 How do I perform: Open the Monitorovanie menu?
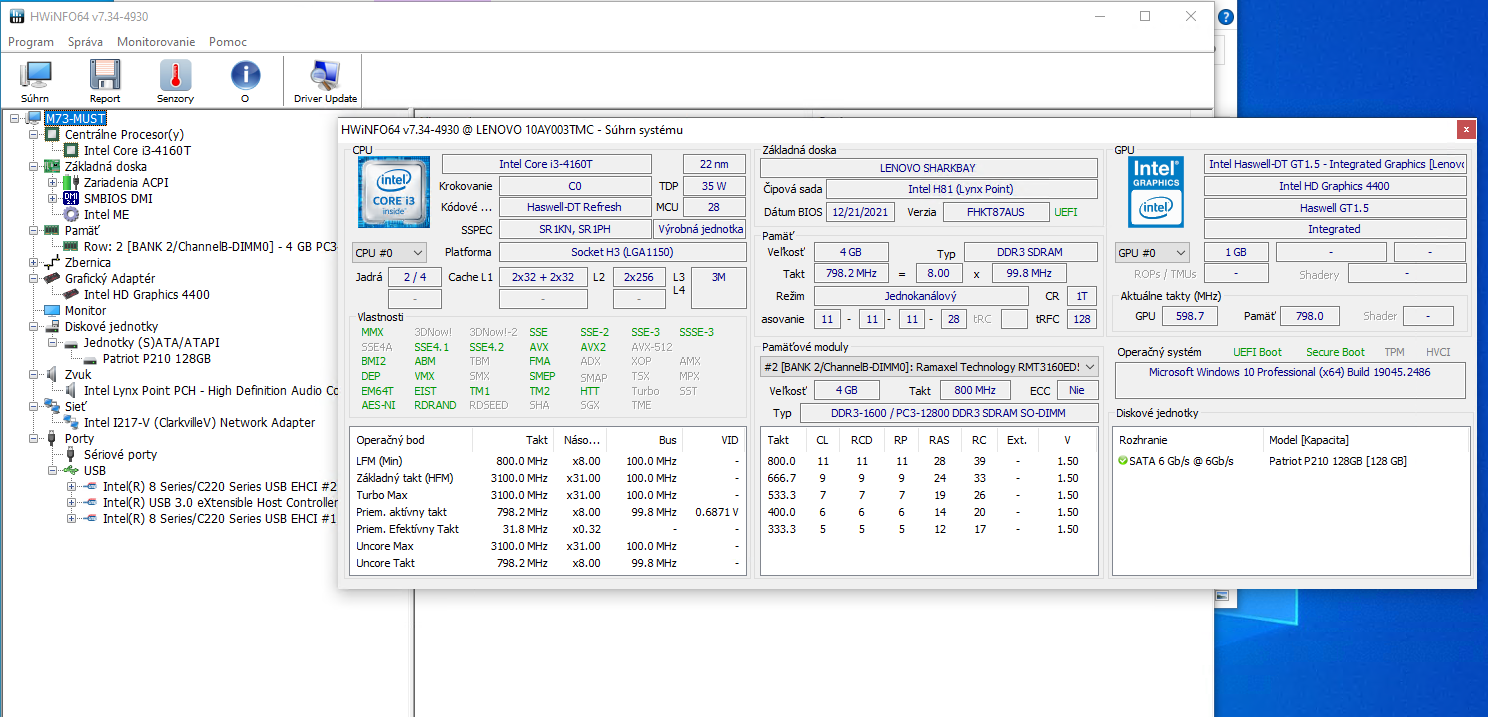[156, 42]
